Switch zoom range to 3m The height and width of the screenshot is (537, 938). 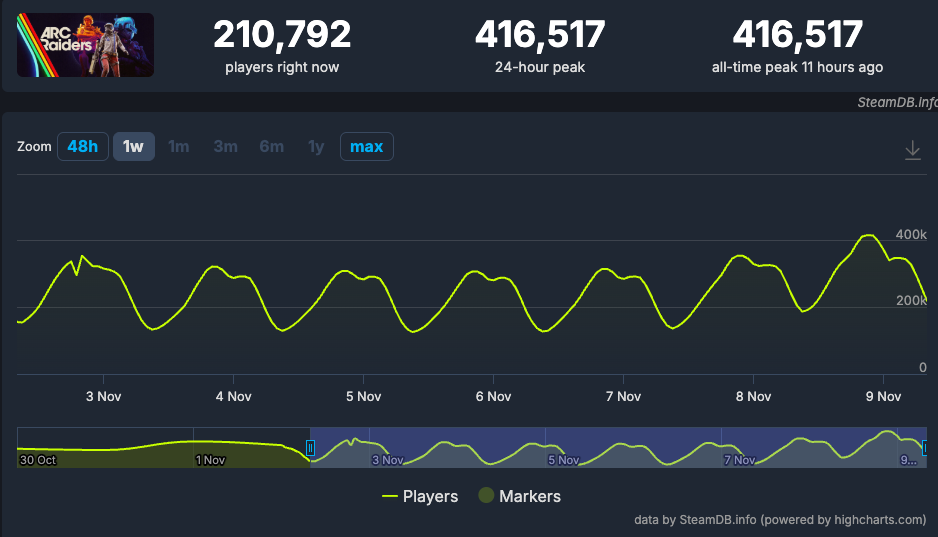(x=225, y=147)
